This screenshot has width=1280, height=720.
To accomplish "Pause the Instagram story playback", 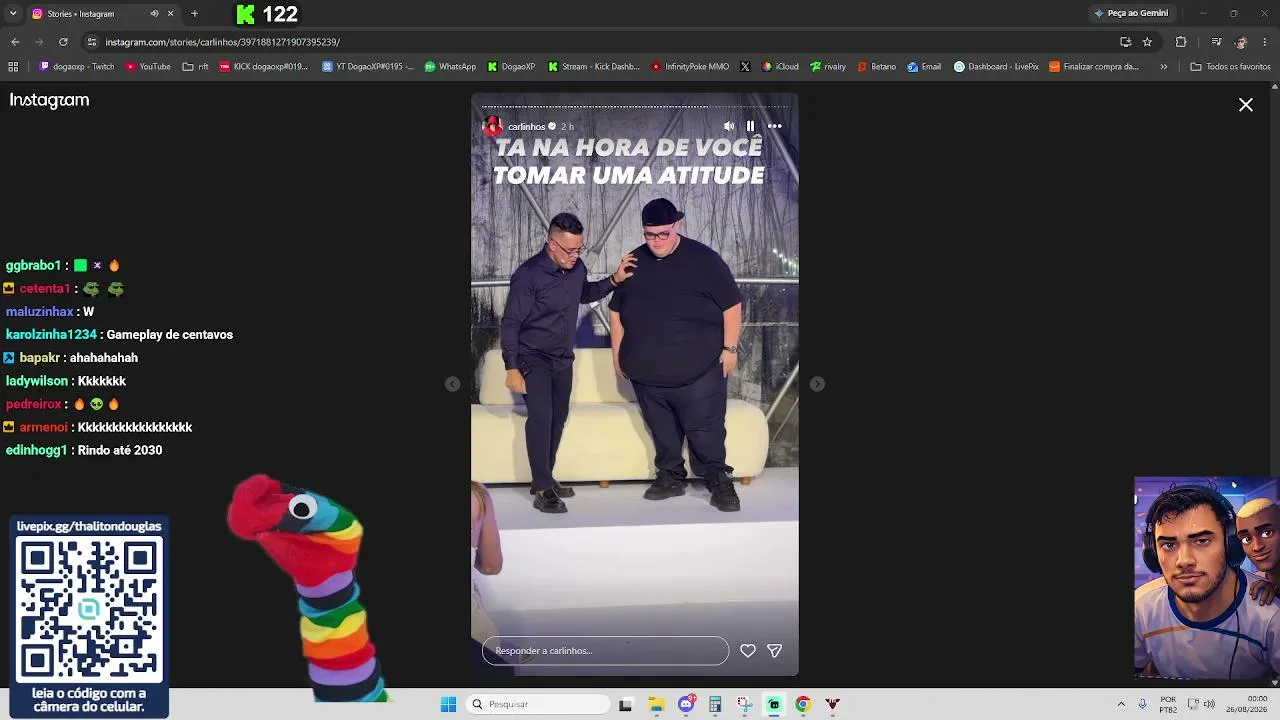I will tap(750, 126).
